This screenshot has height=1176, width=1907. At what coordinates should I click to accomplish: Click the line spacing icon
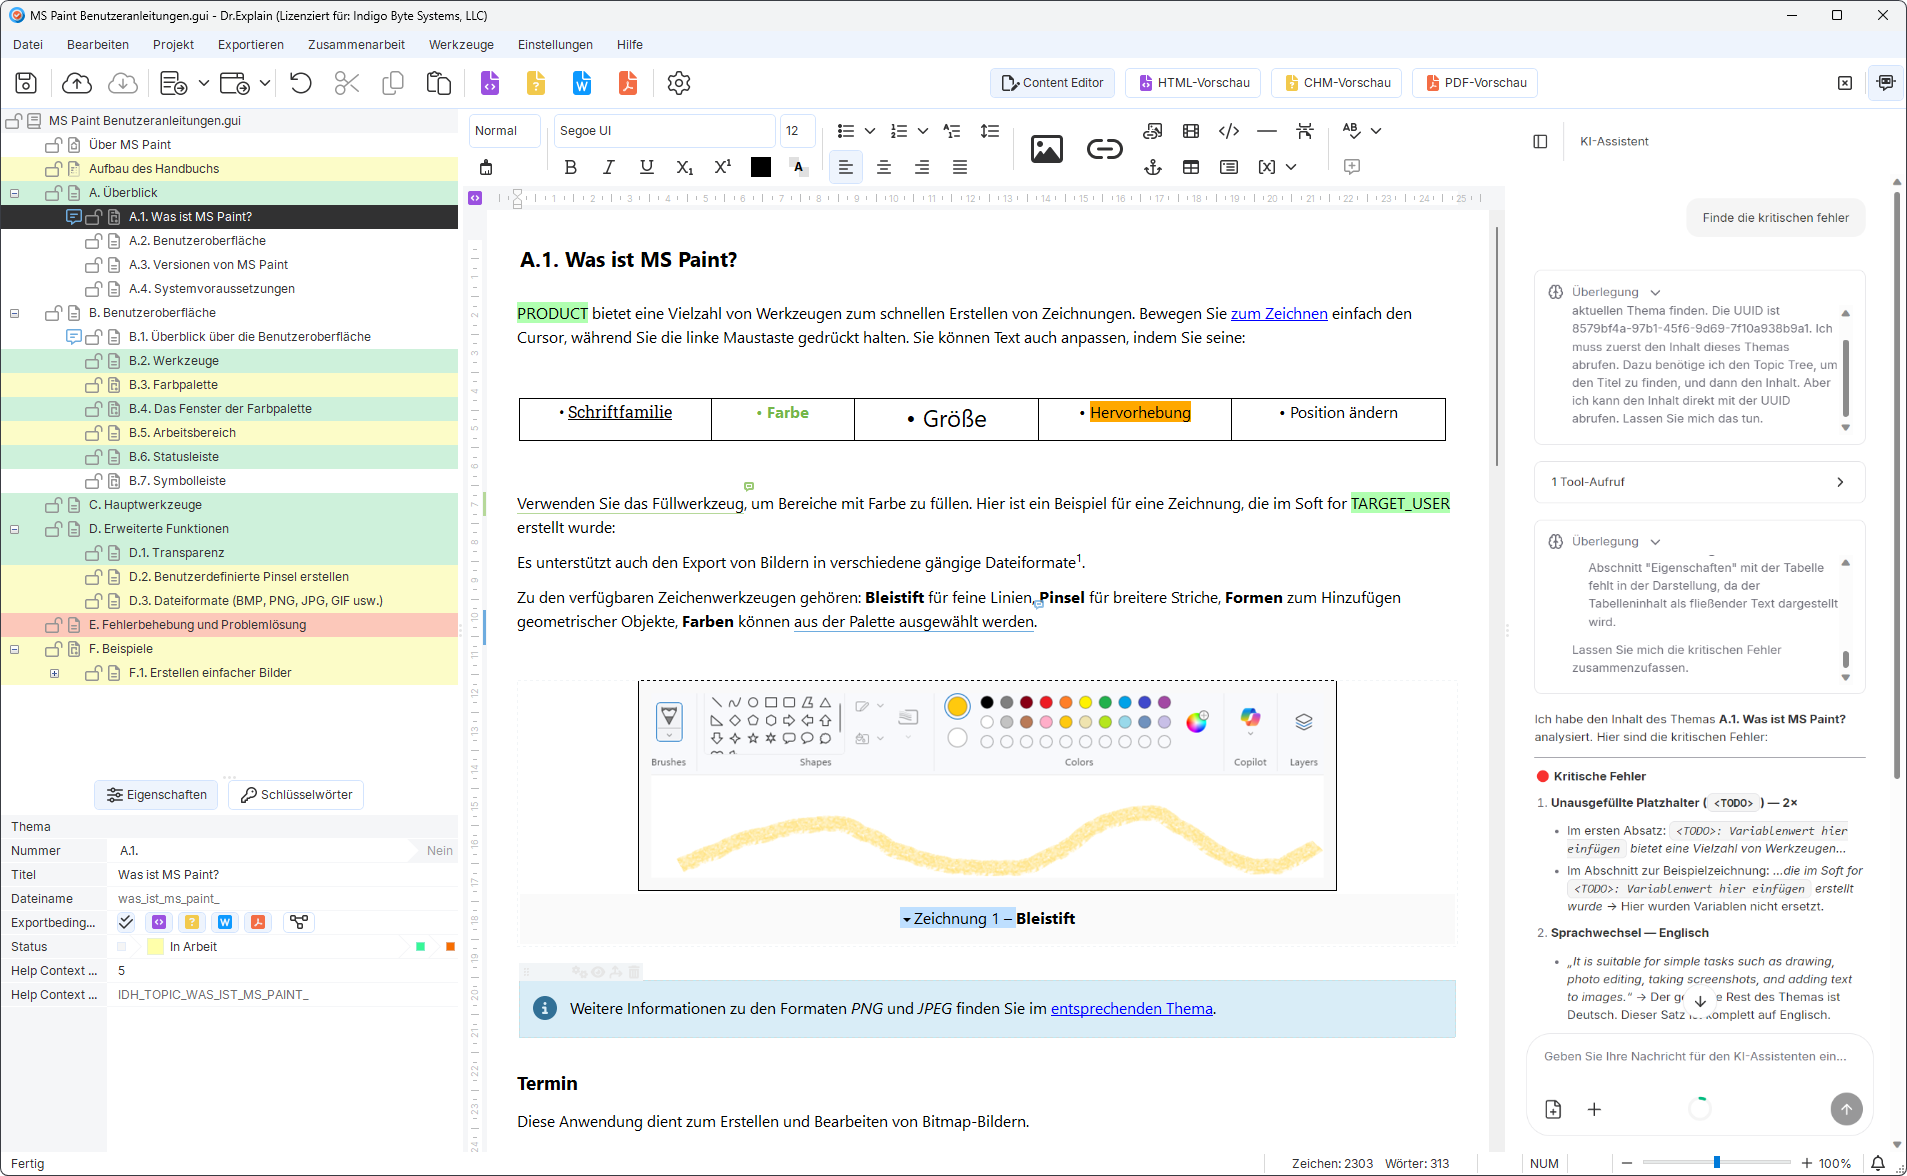pos(990,131)
